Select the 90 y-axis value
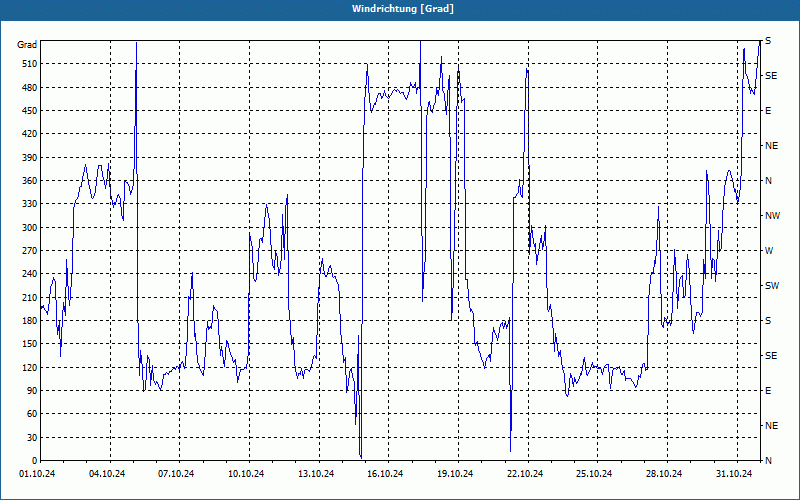The height and width of the screenshot is (500, 800). click(32, 391)
